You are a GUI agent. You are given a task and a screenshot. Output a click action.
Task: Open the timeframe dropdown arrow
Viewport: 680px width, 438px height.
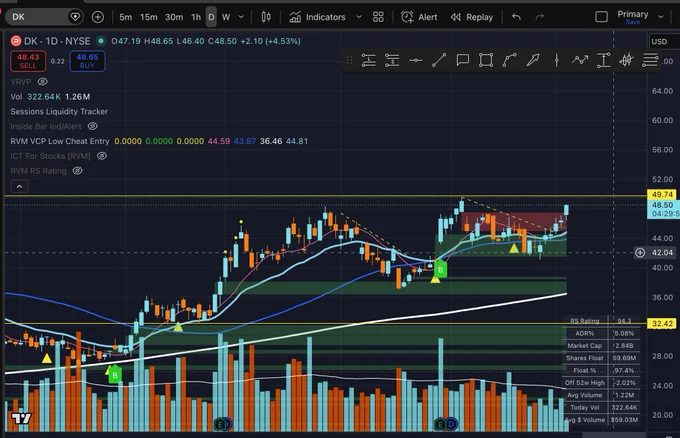tap(242, 17)
